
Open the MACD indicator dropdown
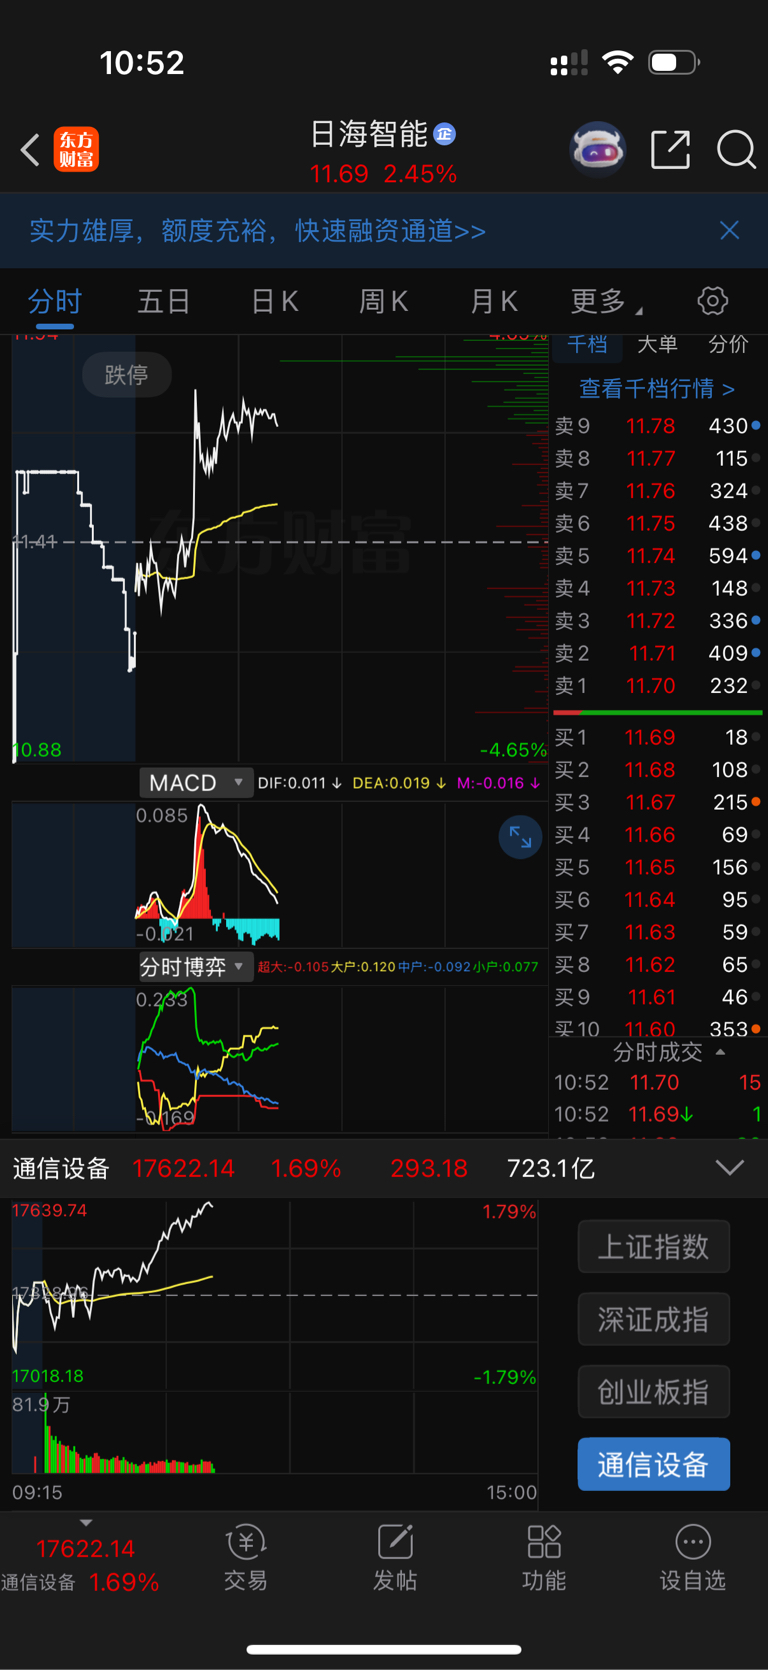[195, 782]
